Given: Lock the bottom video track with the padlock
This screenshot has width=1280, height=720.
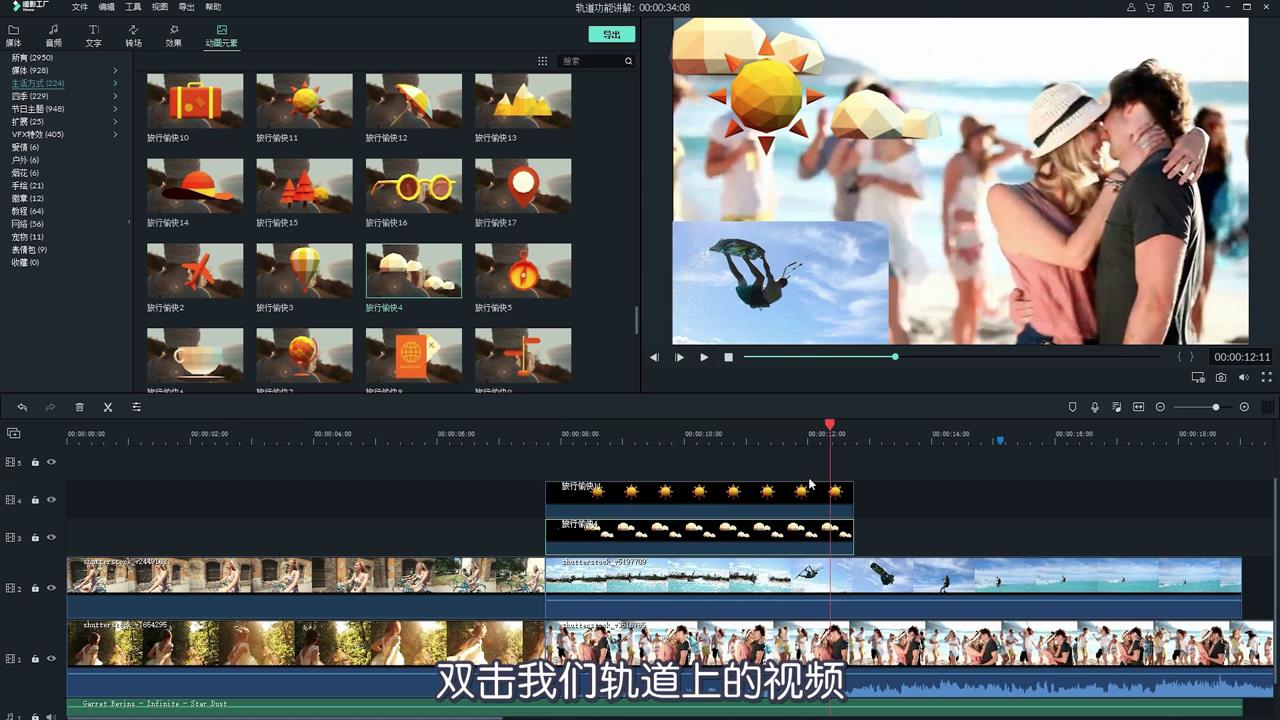Looking at the screenshot, I should coord(35,659).
